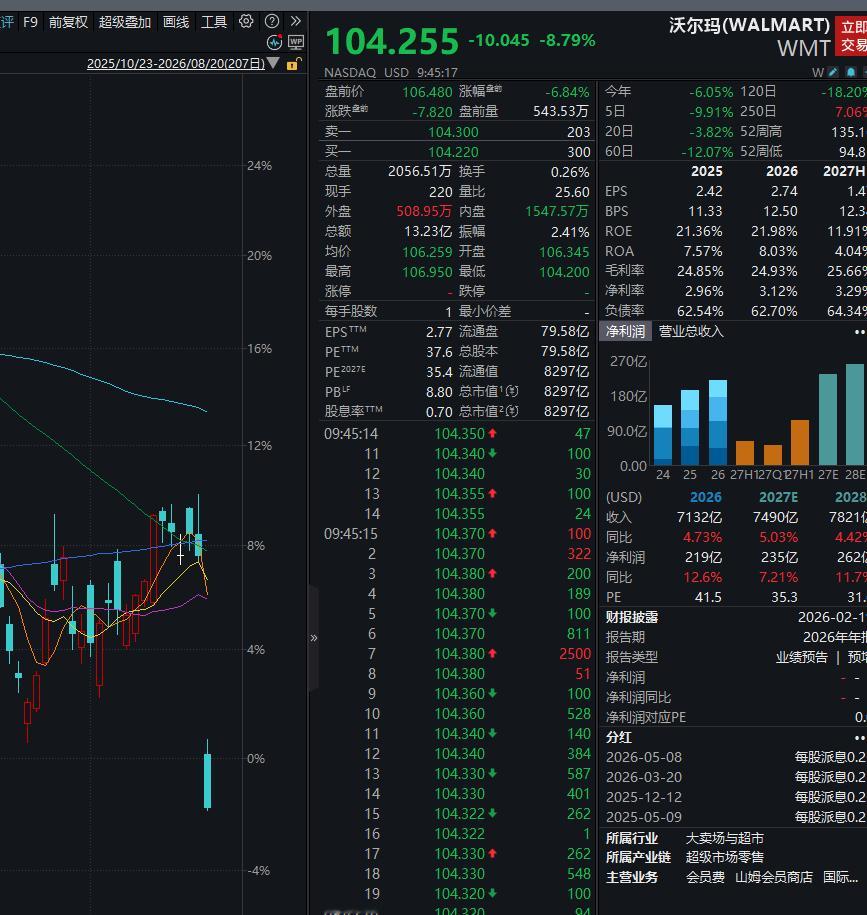
Task: Click the 2025 EPS value 2.42
Action: pyautogui.click(x=709, y=191)
